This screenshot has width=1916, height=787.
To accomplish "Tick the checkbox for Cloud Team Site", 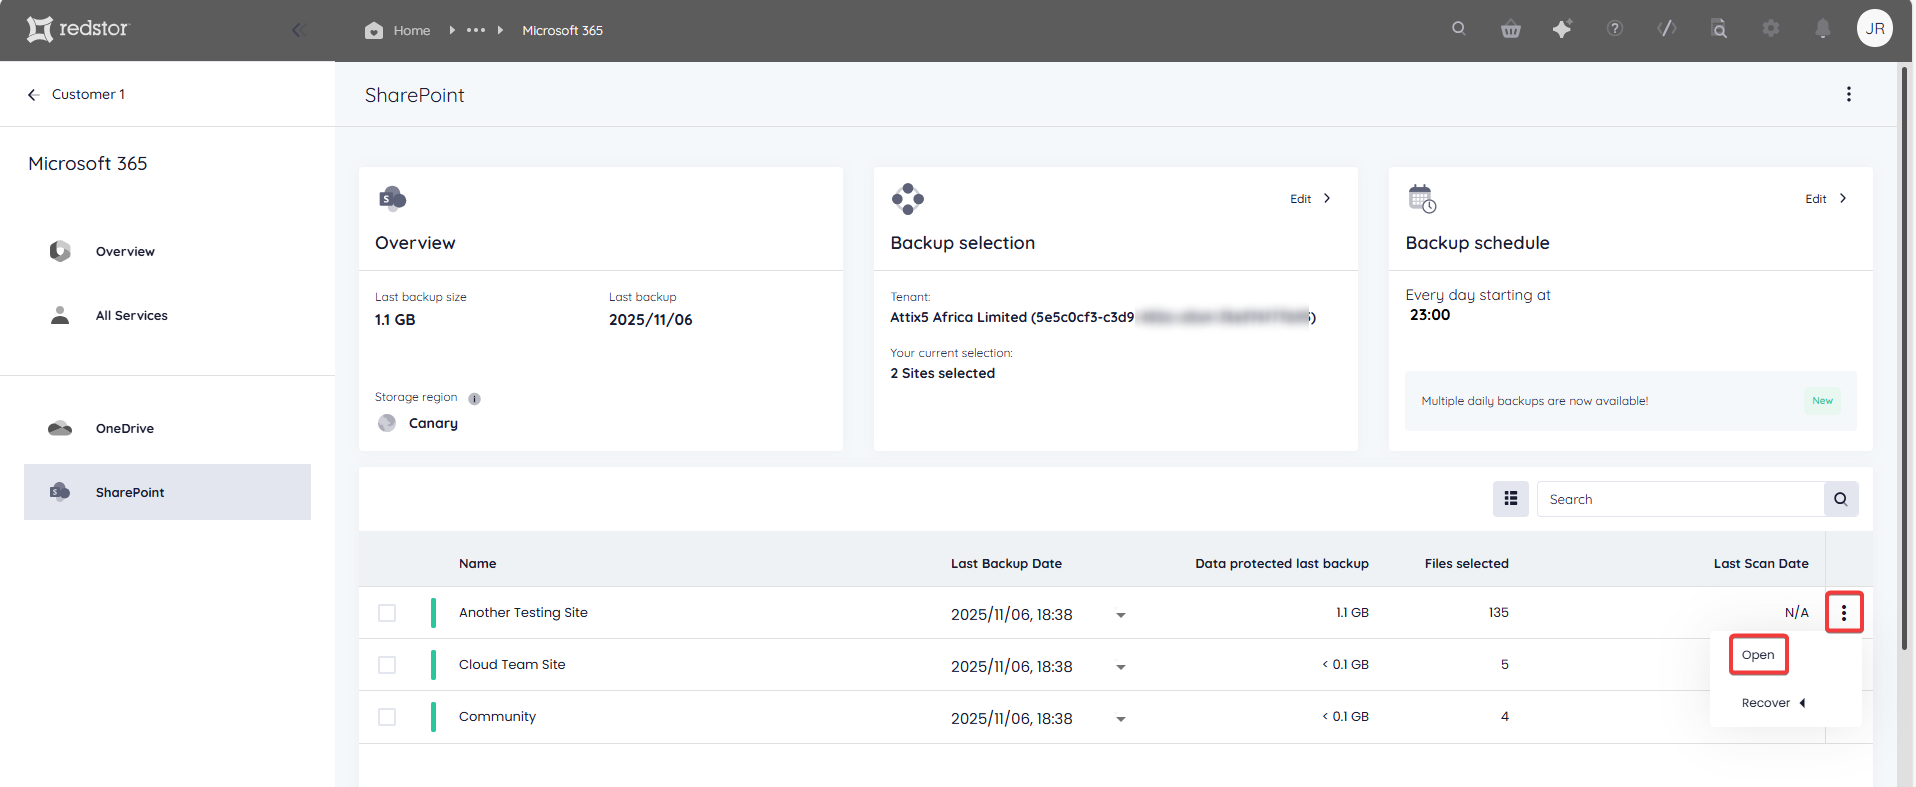I will tap(387, 665).
